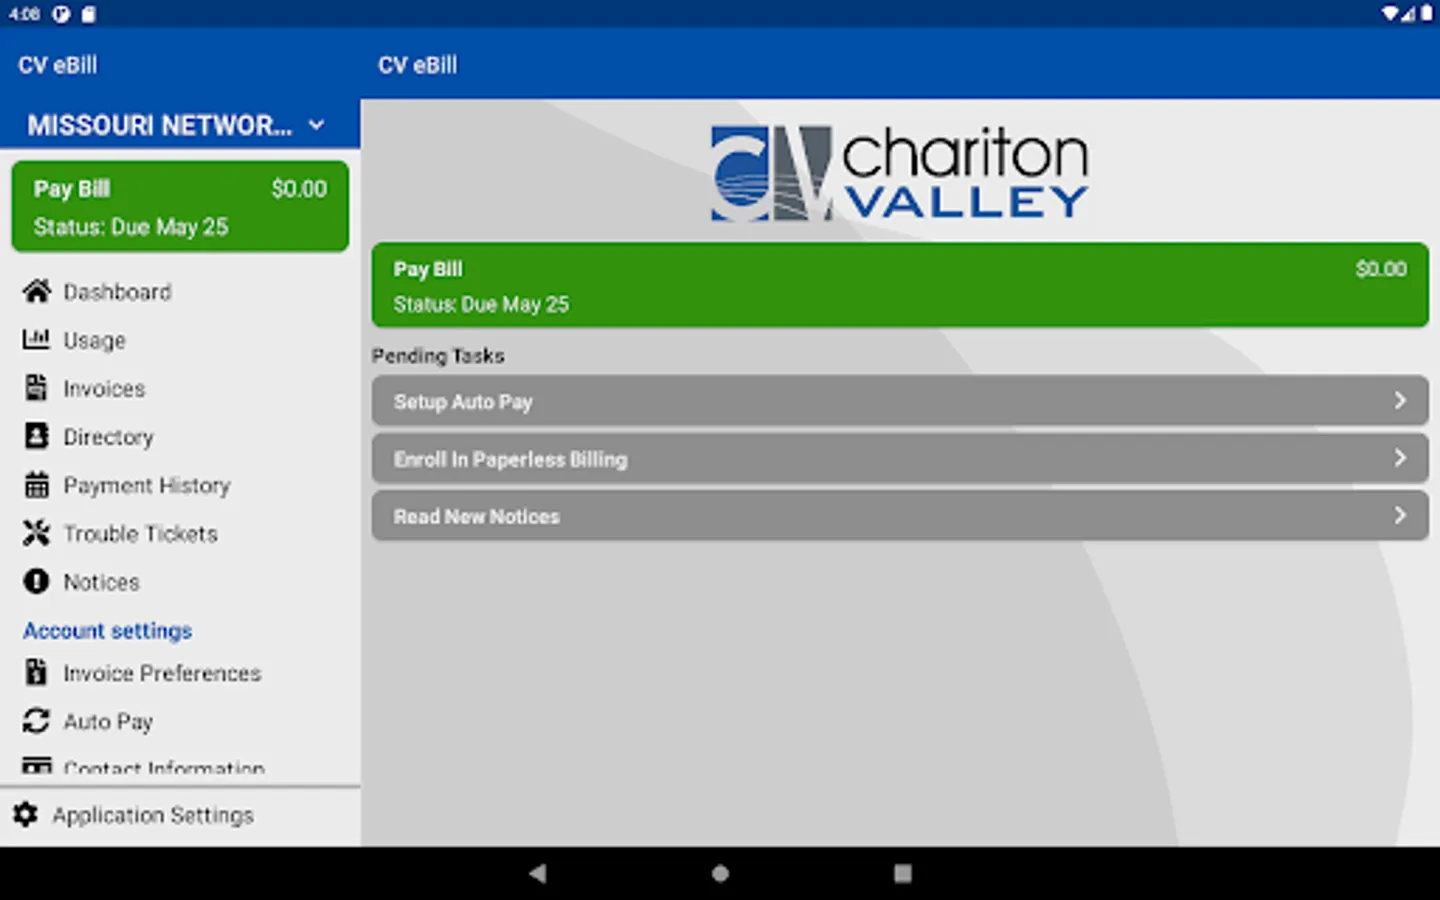
Task: Open the Read New Notices chevron
Action: point(1400,515)
